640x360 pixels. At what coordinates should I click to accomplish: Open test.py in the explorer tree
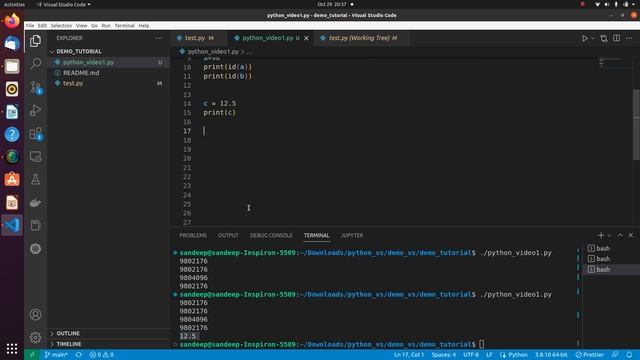click(109, 83)
